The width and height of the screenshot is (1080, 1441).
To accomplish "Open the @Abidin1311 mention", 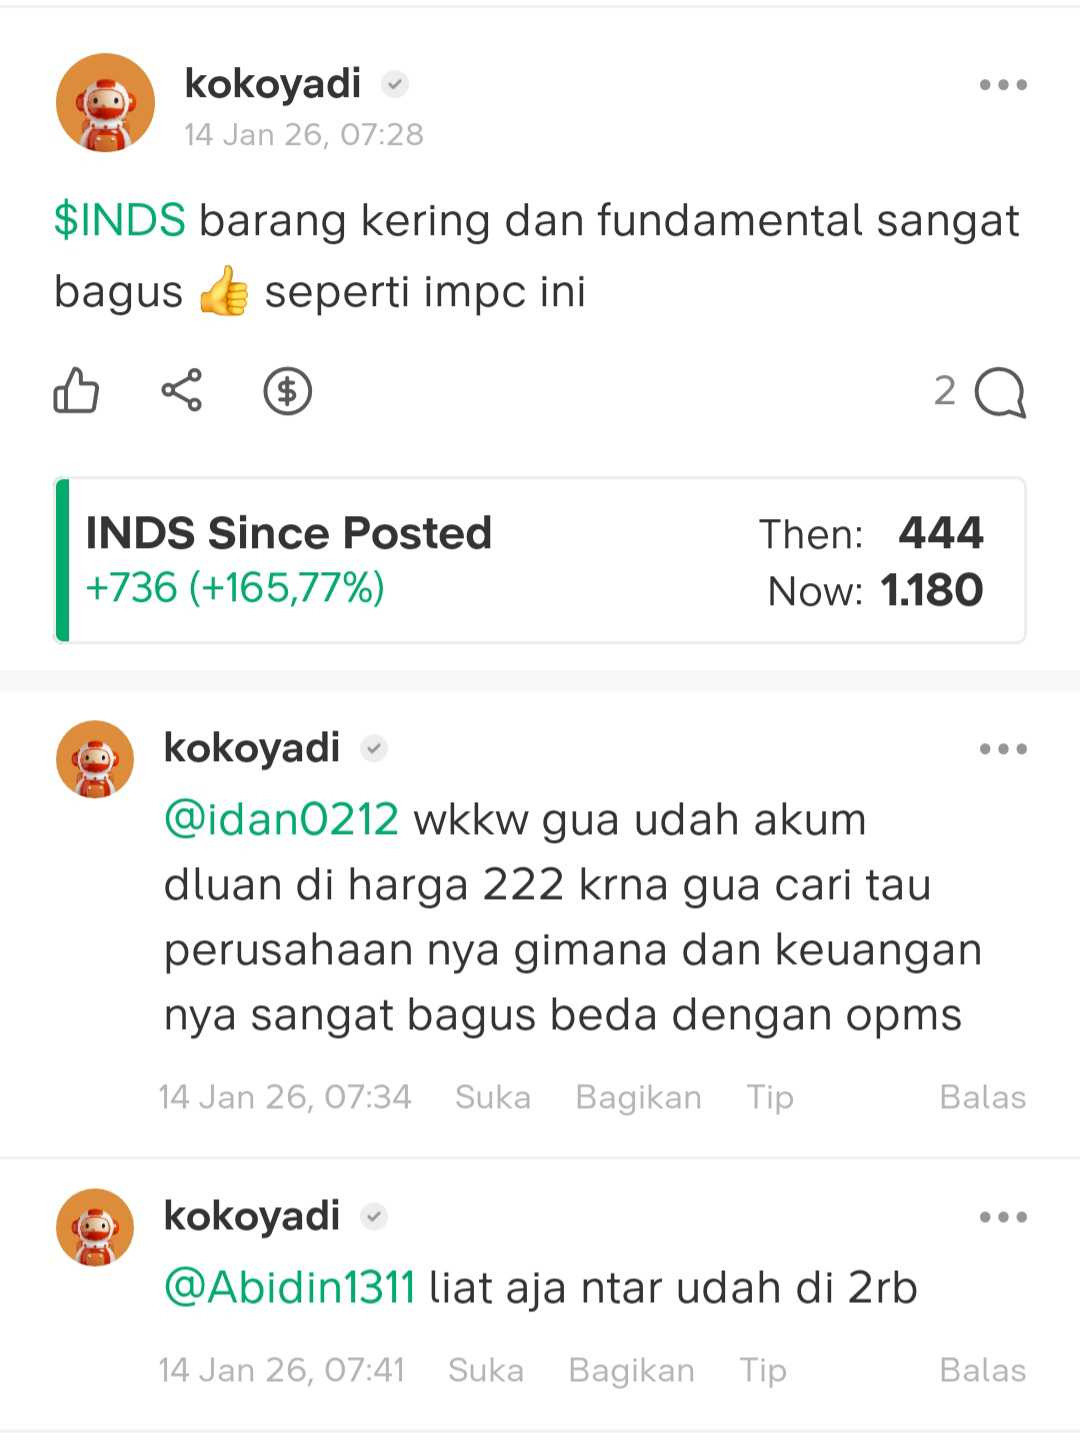I will click(289, 1287).
